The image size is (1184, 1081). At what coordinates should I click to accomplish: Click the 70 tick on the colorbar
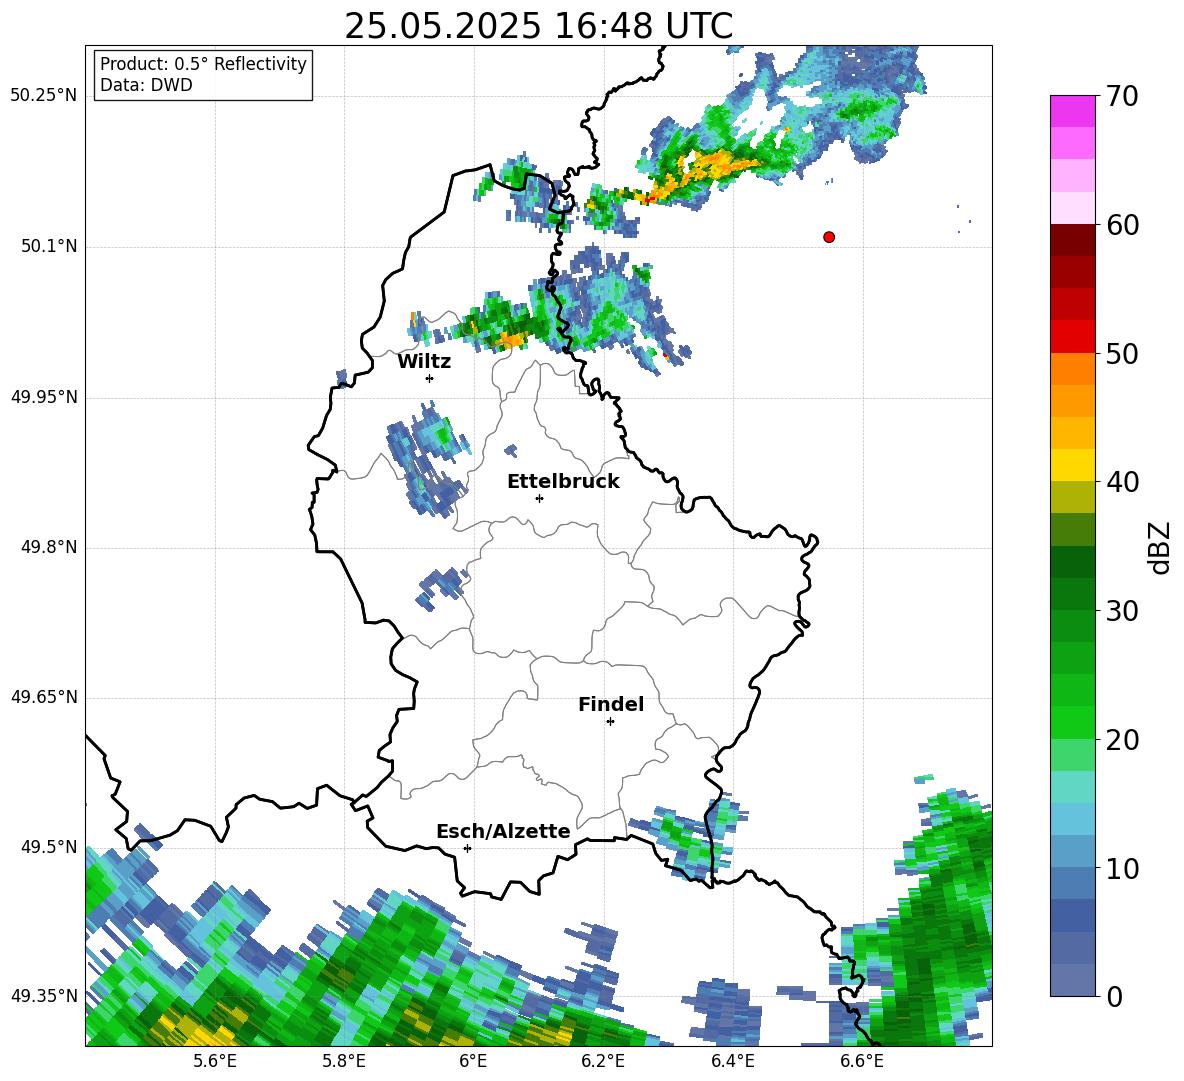pos(1122,96)
